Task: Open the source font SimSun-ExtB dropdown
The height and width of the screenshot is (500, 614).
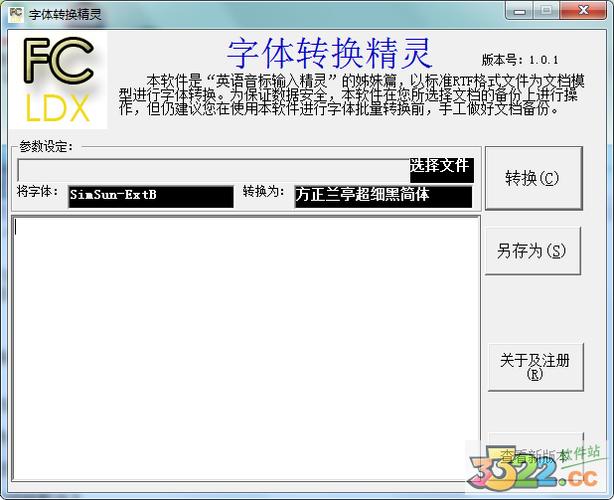Action: (x=151, y=196)
